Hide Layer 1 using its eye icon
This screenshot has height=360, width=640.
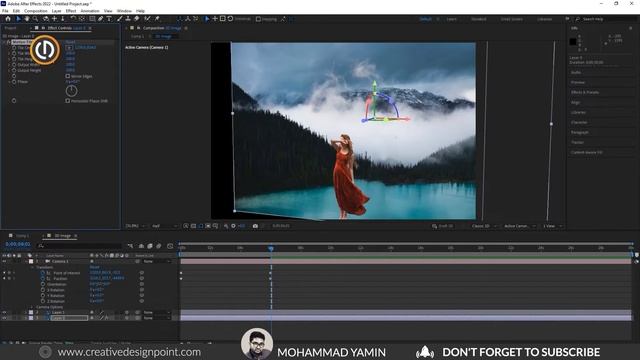tap(4, 312)
